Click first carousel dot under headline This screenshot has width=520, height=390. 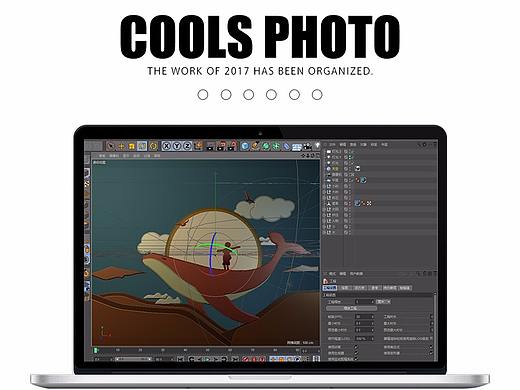(x=203, y=95)
